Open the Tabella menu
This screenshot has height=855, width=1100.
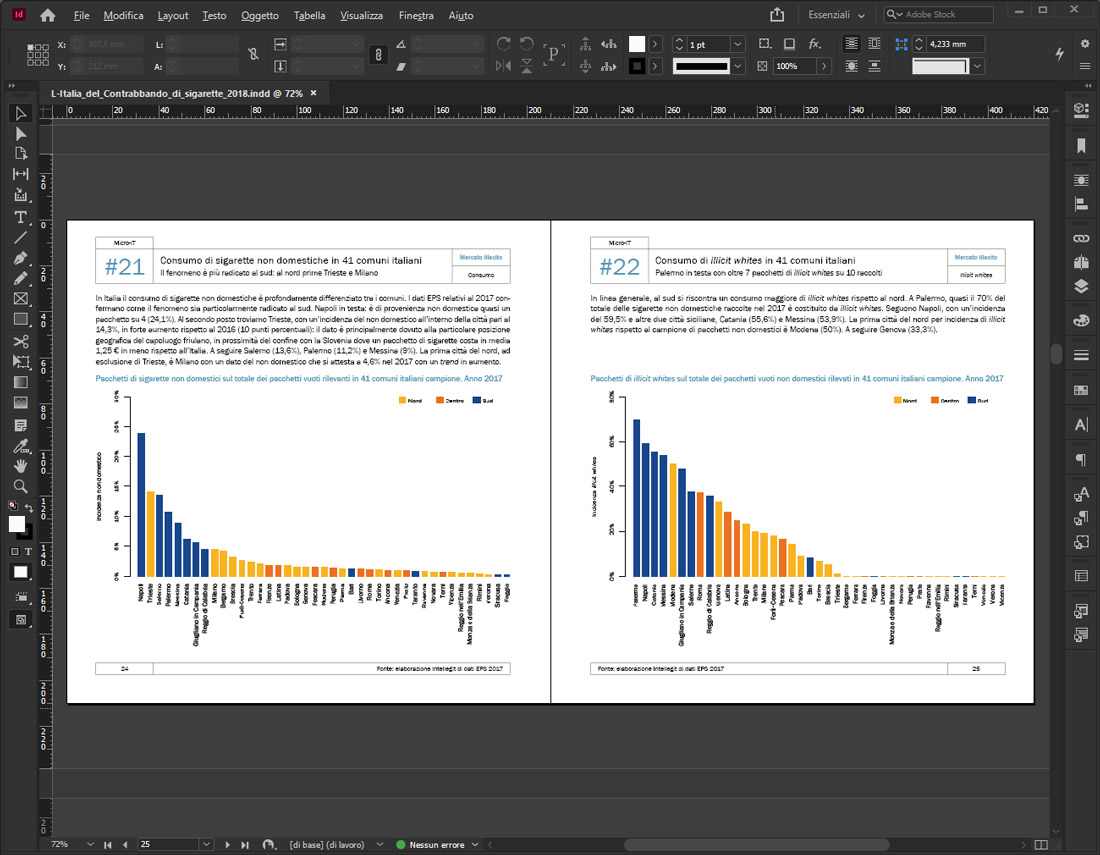pyautogui.click(x=309, y=16)
